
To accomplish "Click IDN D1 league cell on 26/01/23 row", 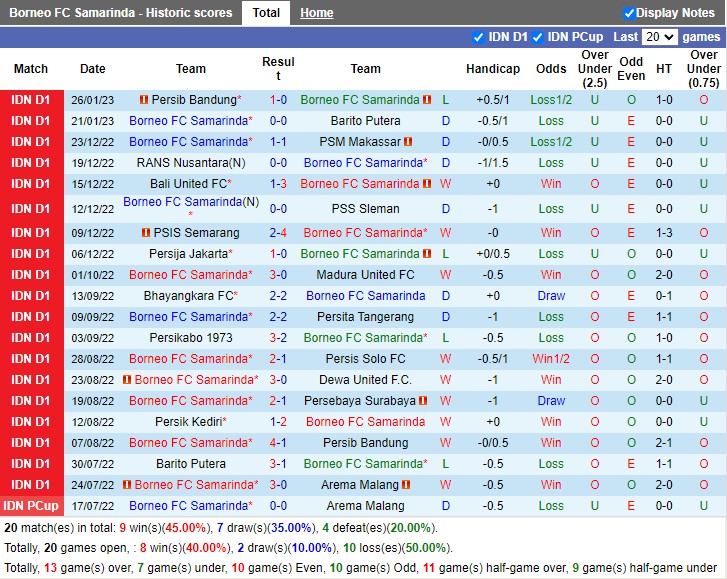I will [x=32, y=100].
